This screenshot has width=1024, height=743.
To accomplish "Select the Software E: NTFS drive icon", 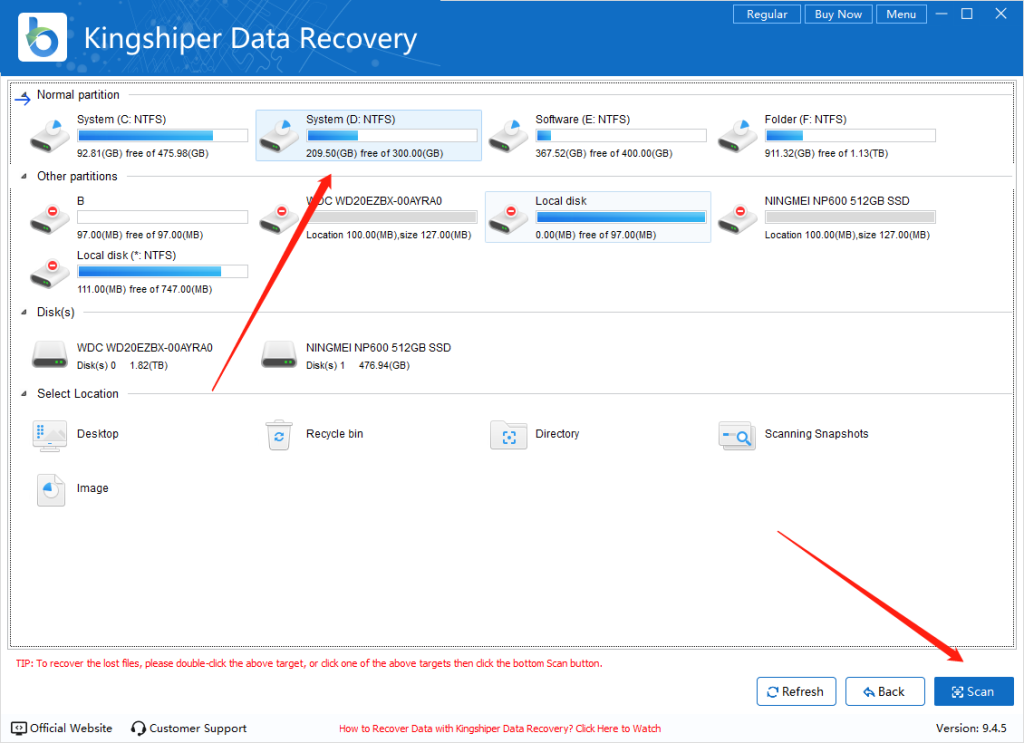I will [508, 136].
